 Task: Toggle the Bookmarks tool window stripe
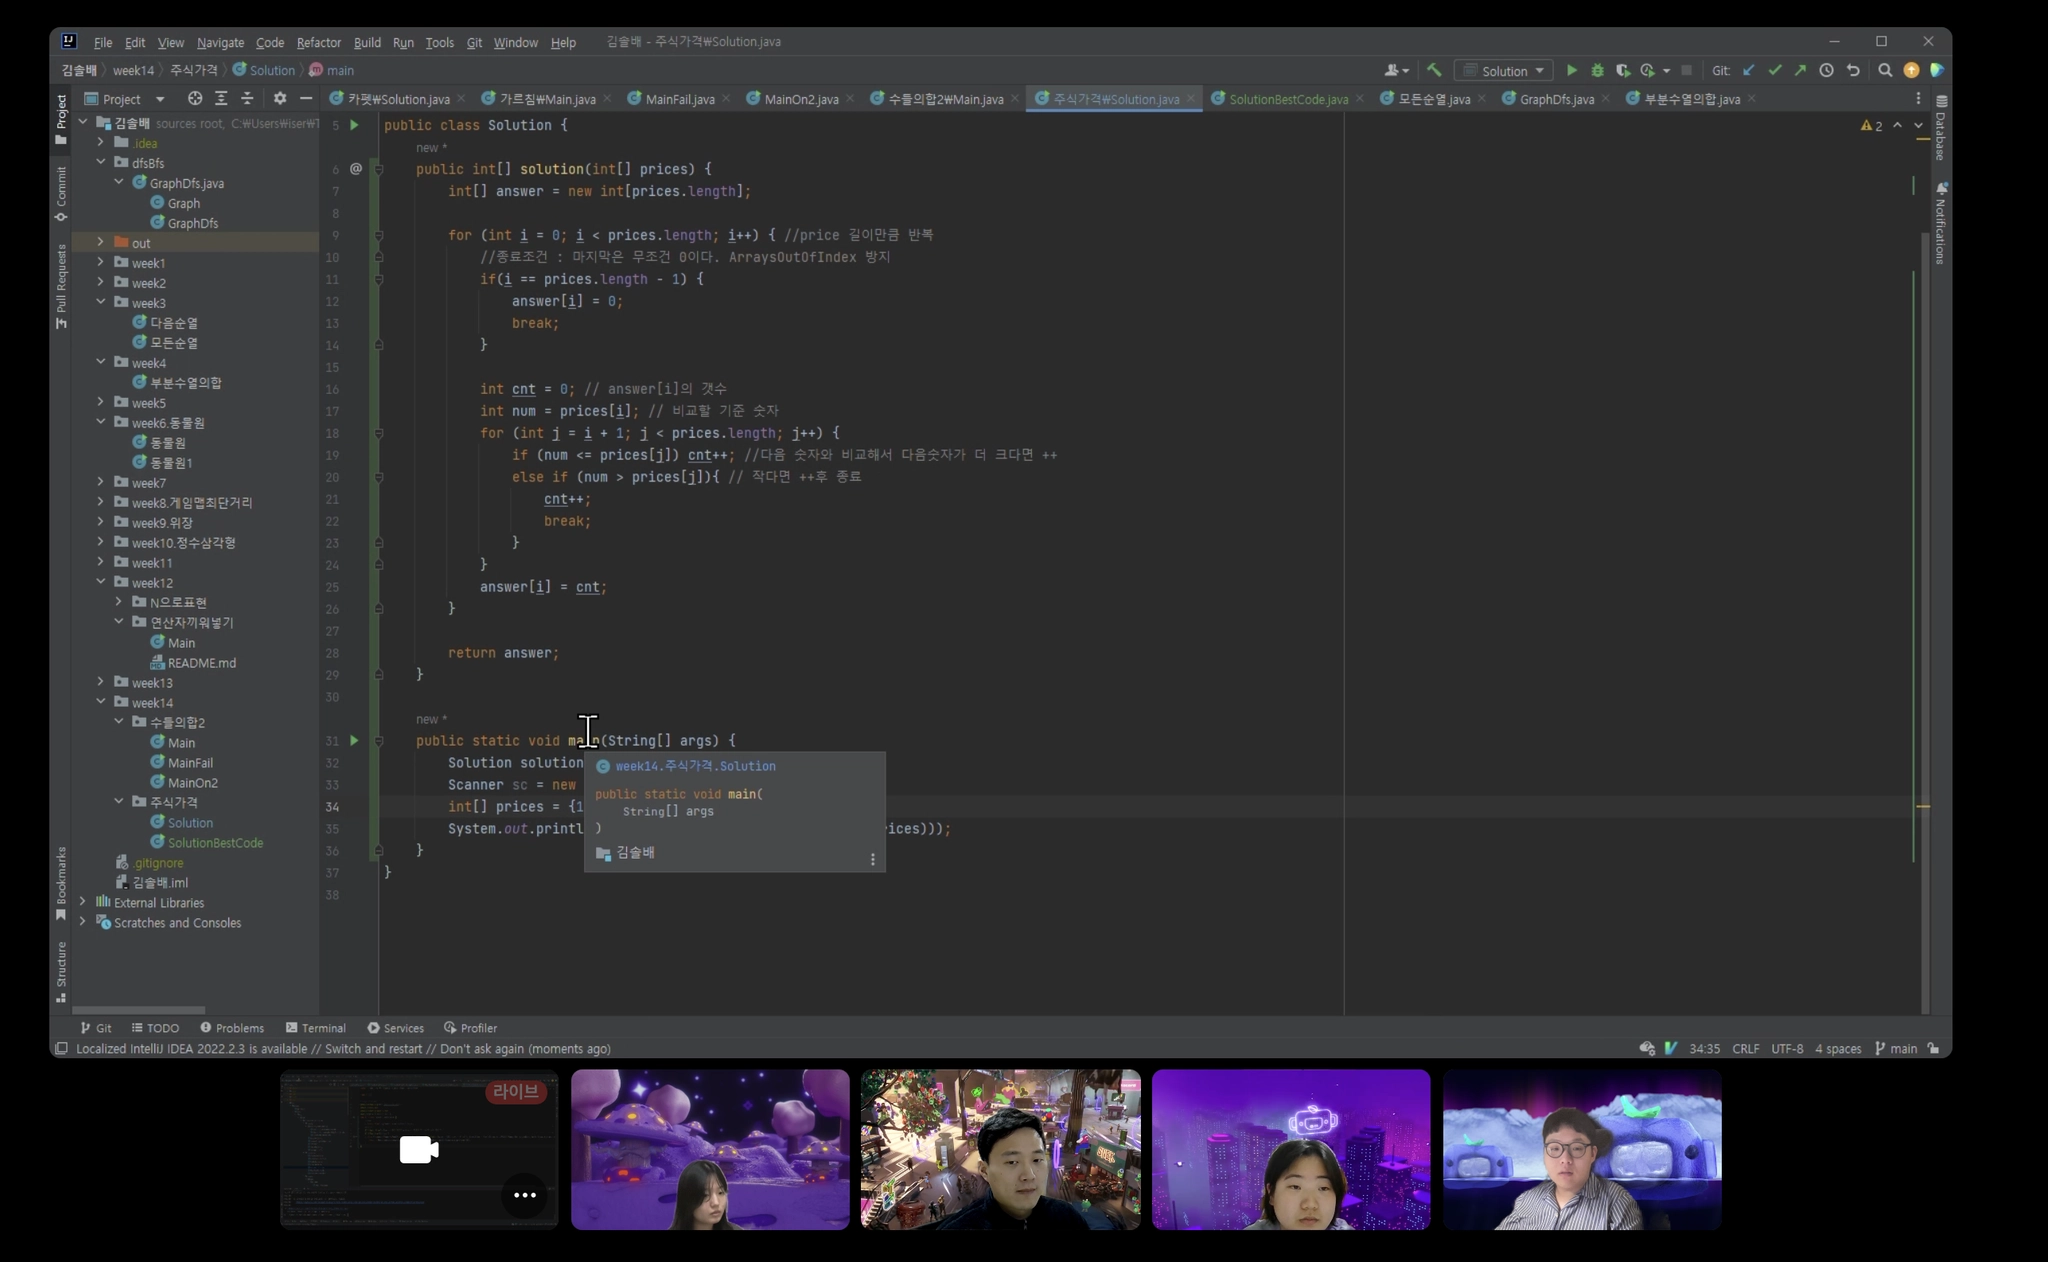click(x=61, y=883)
